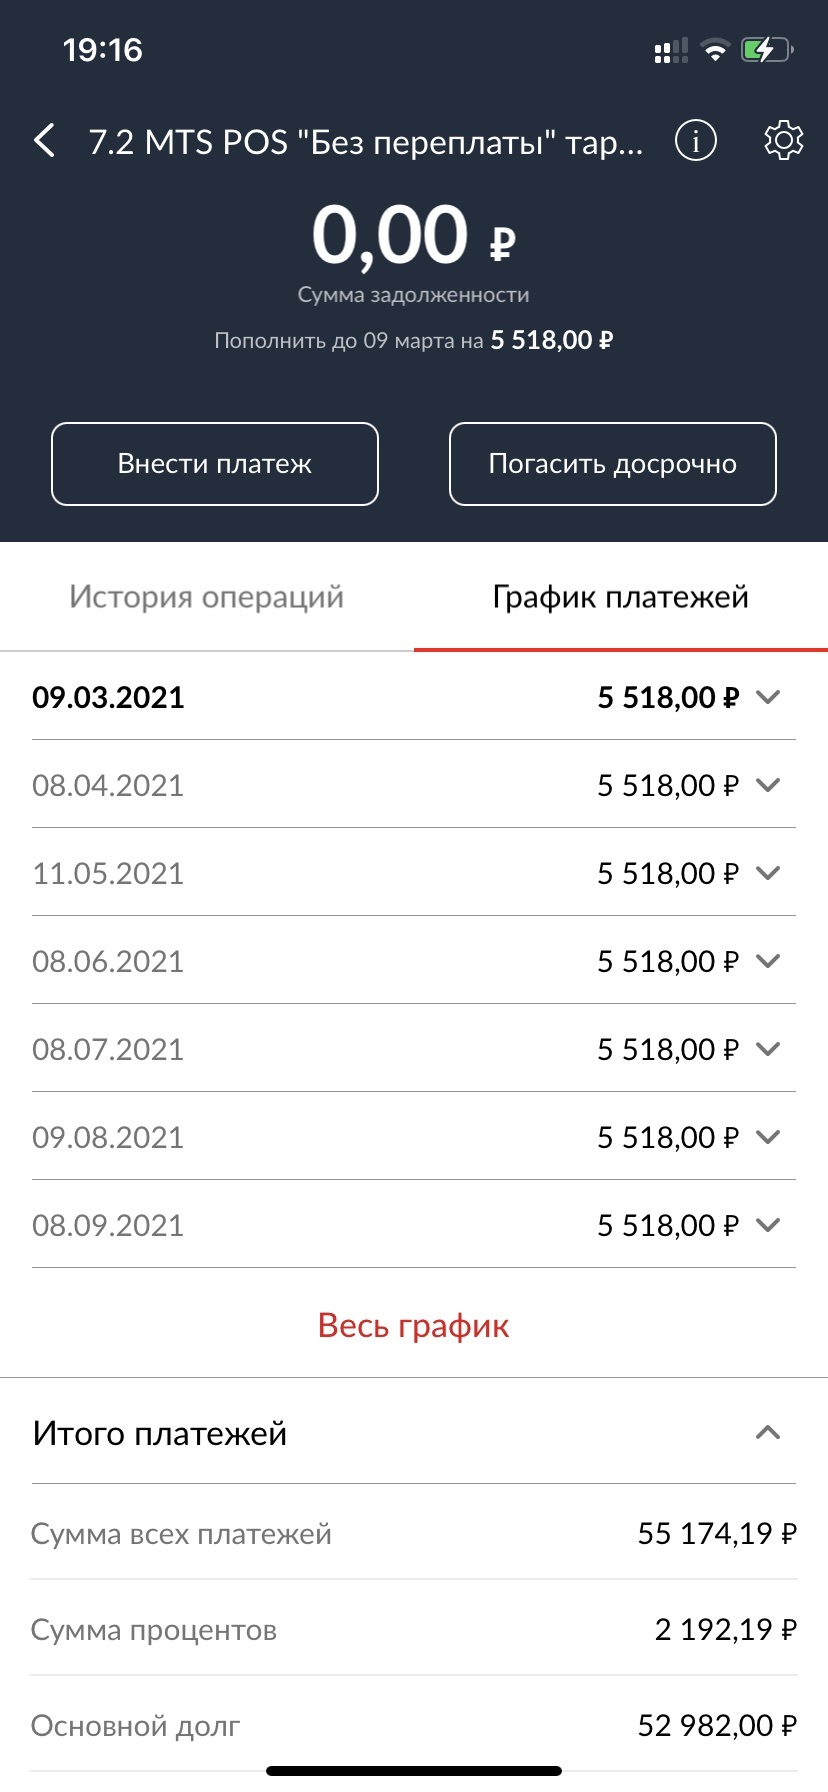Expand the 09.03.2021 payment details
This screenshot has width=828, height=1792.
(x=768, y=697)
